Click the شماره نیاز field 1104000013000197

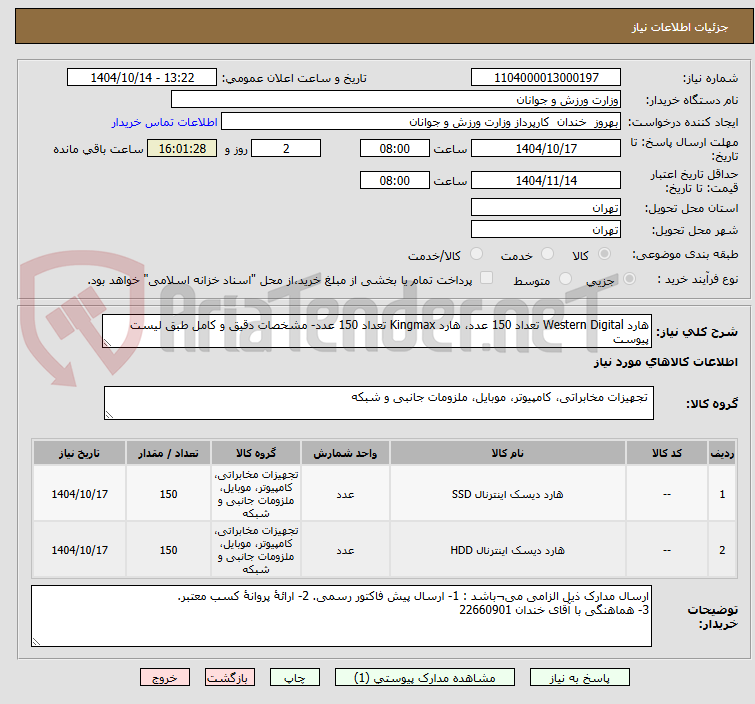coord(546,78)
